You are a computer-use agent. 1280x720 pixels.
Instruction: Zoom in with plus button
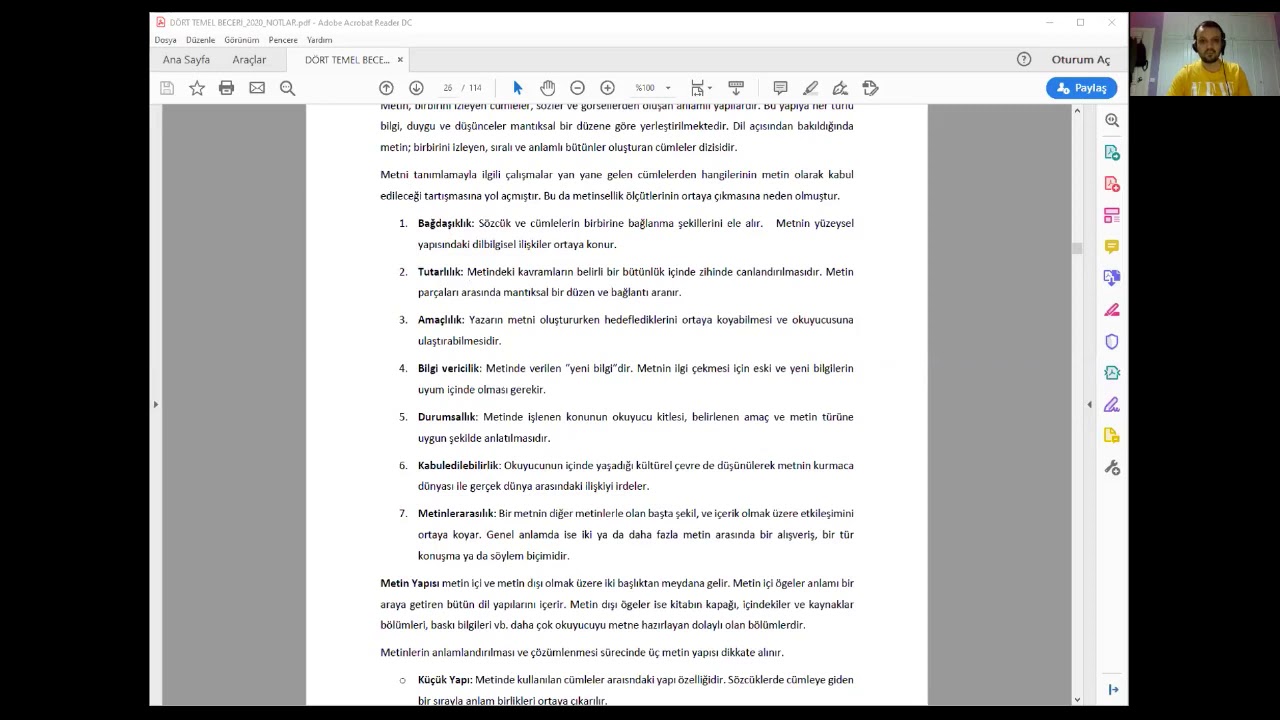607,88
